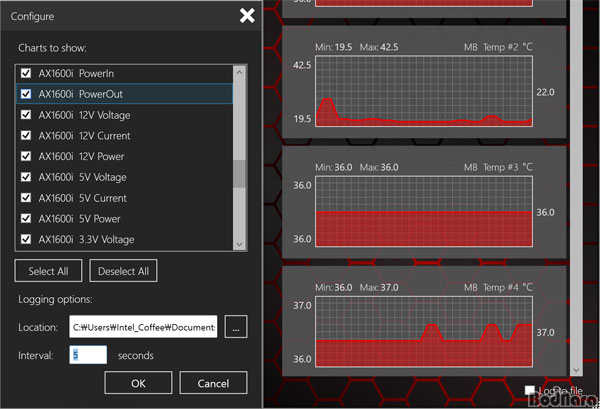This screenshot has width=600, height=409.
Task: Click MB Temp #4 chart graph
Action: coord(424,331)
